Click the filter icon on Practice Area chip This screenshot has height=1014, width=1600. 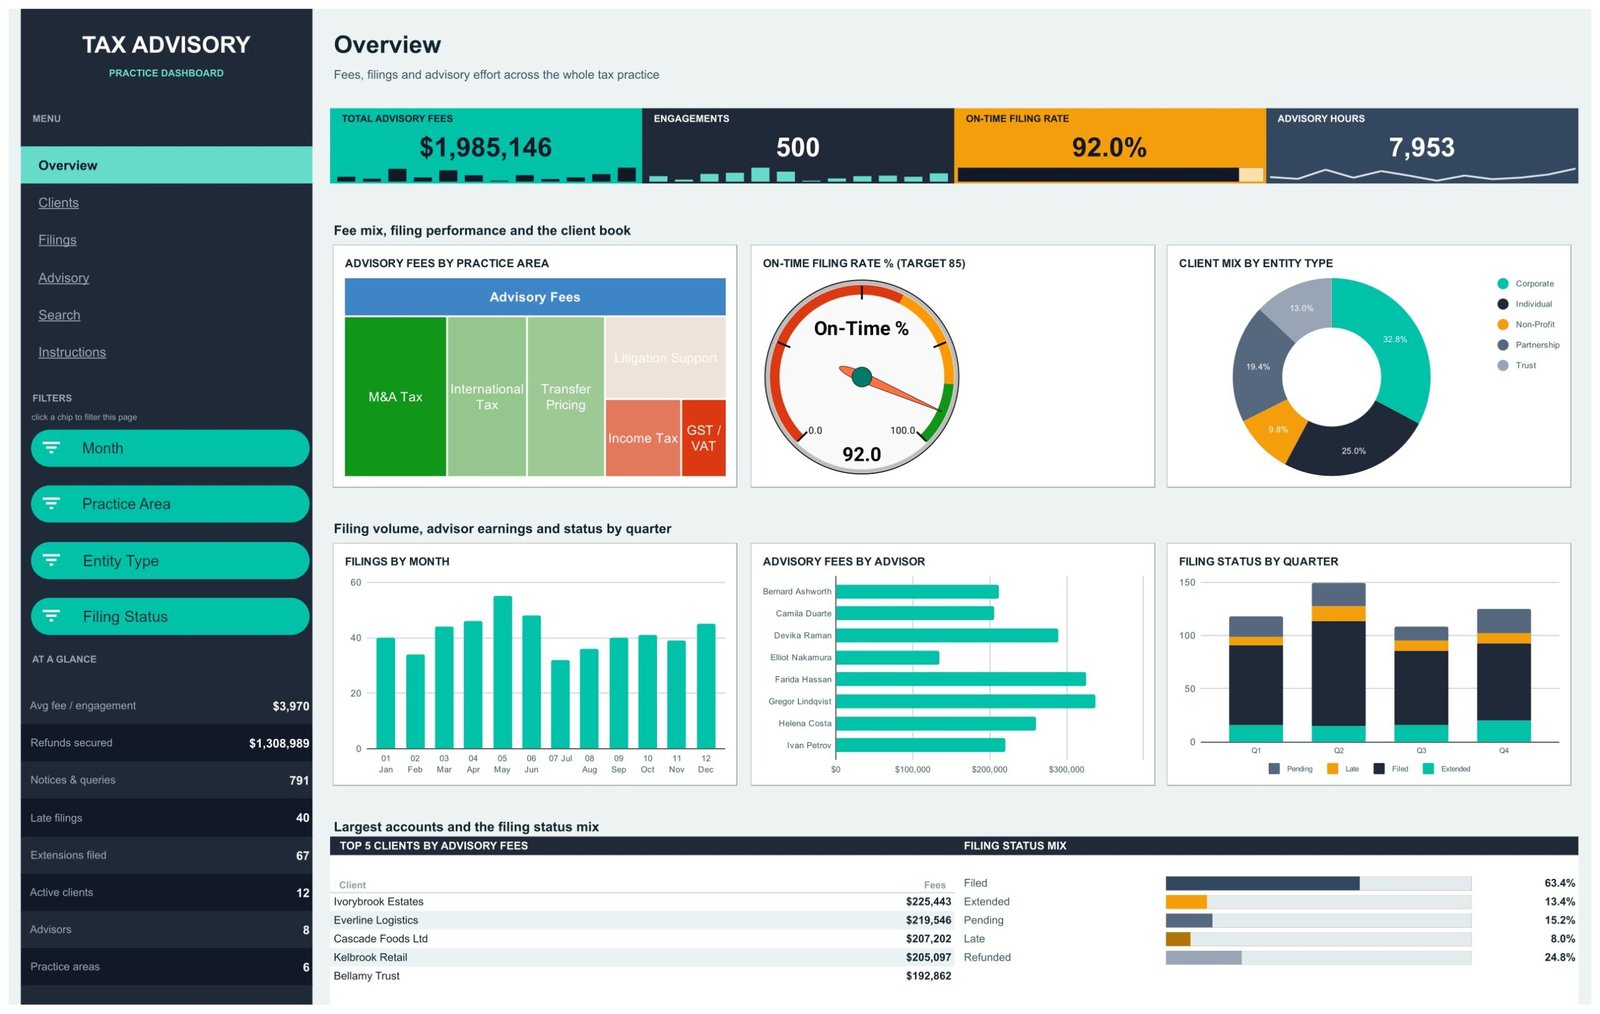click(x=51, y=504)
